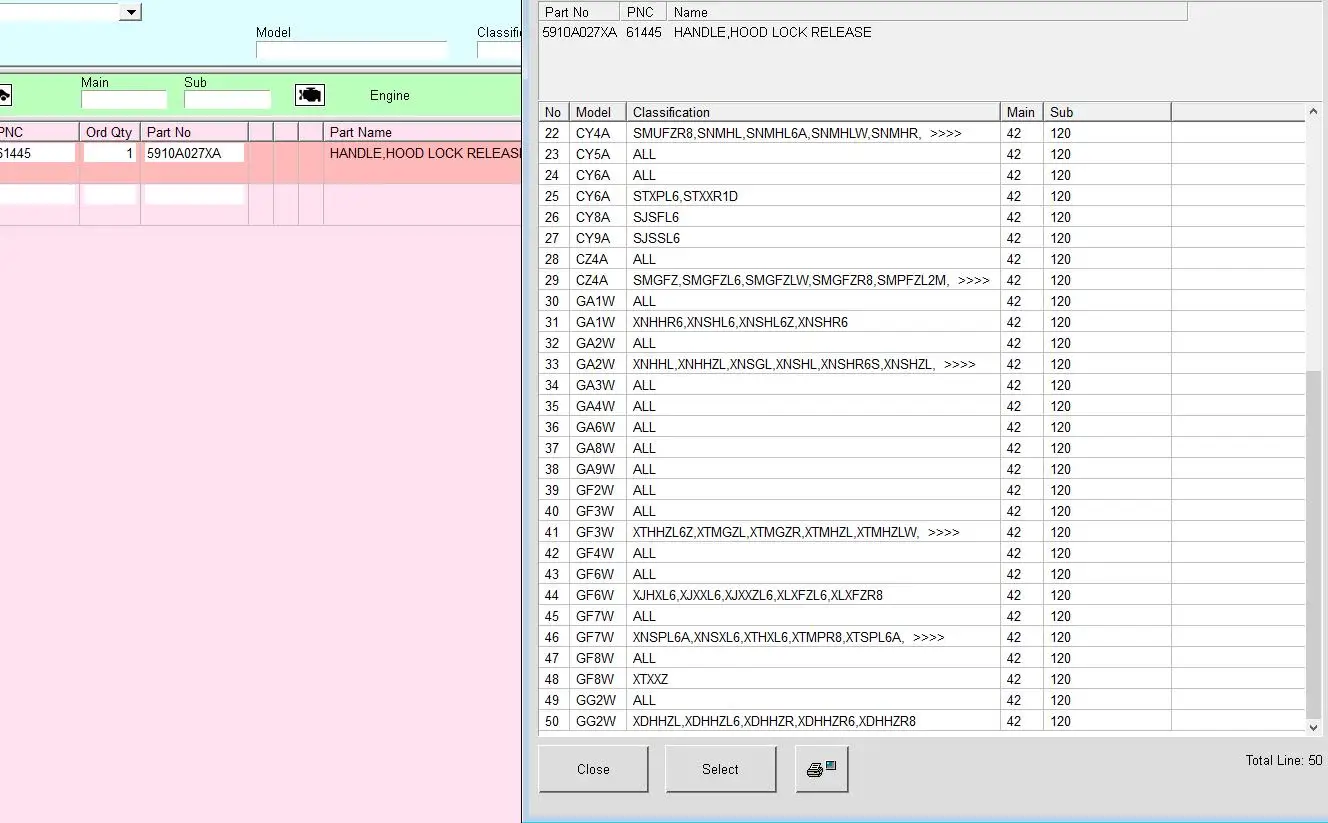The height and width of the screenshot is (823, 1328).
Task: Focus the Sub input field
Action: (227, 100)
